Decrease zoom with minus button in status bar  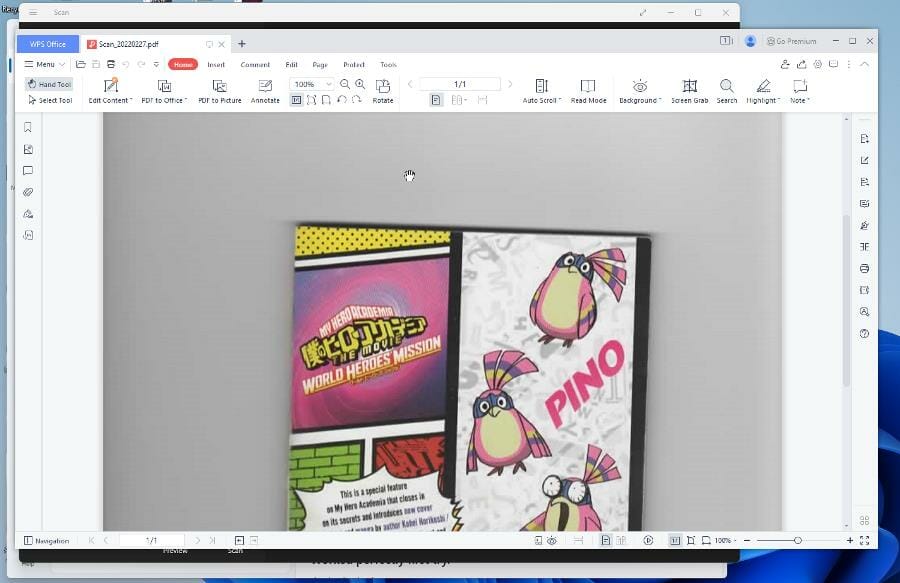pyautogui.click(x=747, y=541)
